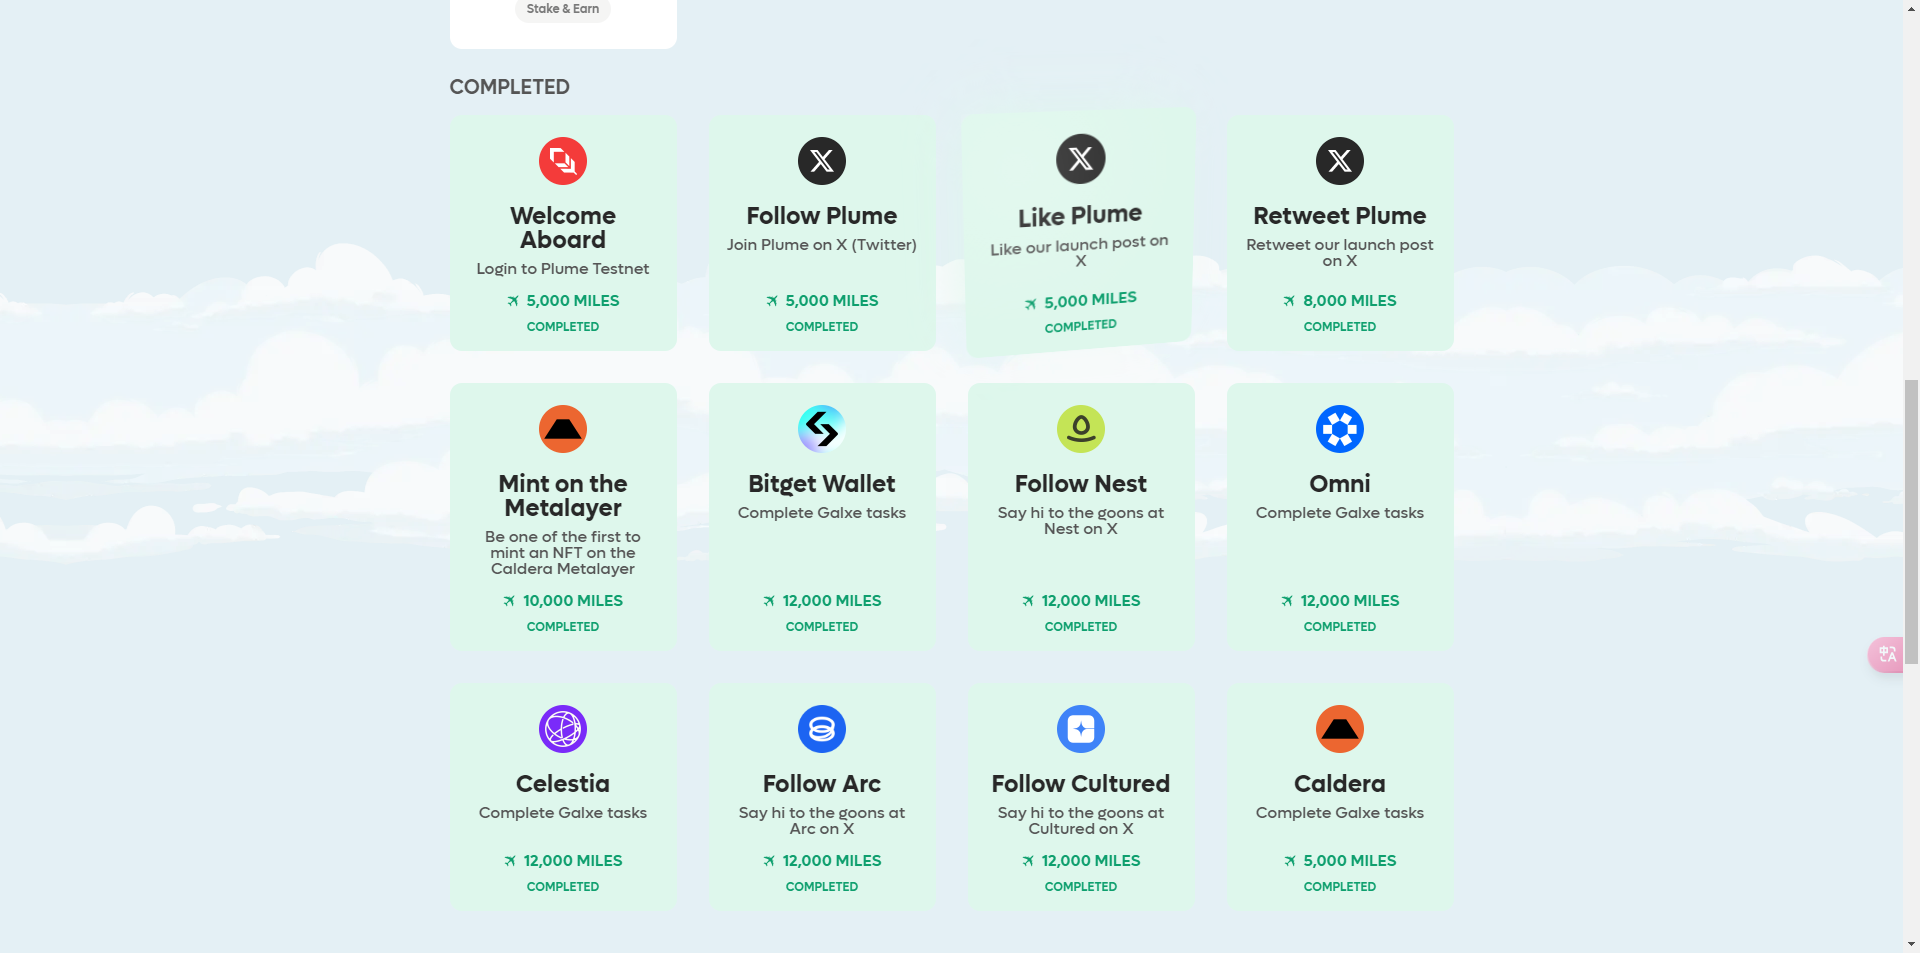Click Omni's 'Complete Galxe tasks' description
The width and height of the screenshot is (1920, 953).
(1340, 513)
